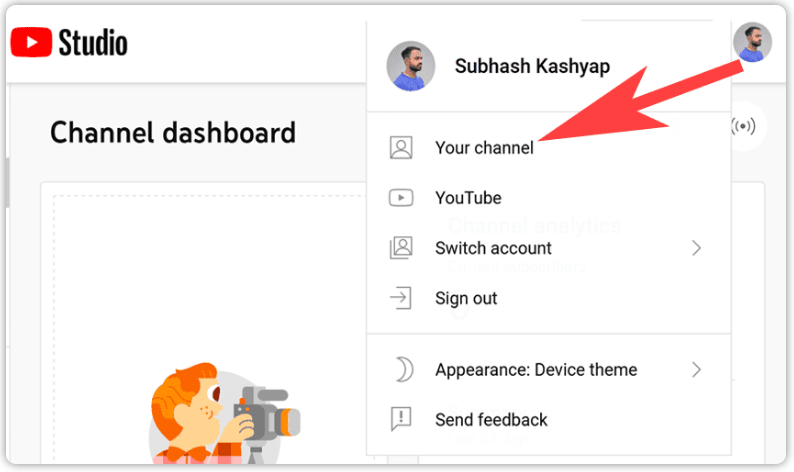This screenshot has height=472, width=794.
Task: Click the YouTube Studio logo
Action: tap(69, 42)
